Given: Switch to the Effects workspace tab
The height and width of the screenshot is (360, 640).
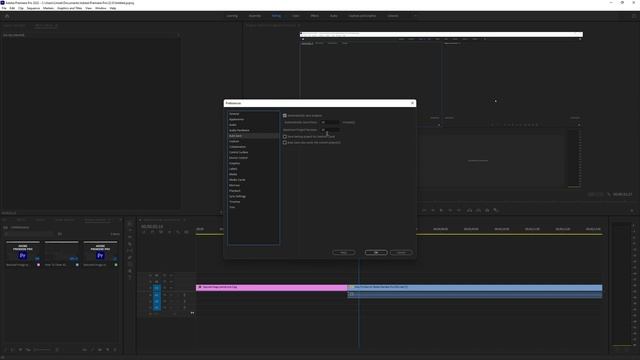Looking at the screenshot, I should 314,16.
